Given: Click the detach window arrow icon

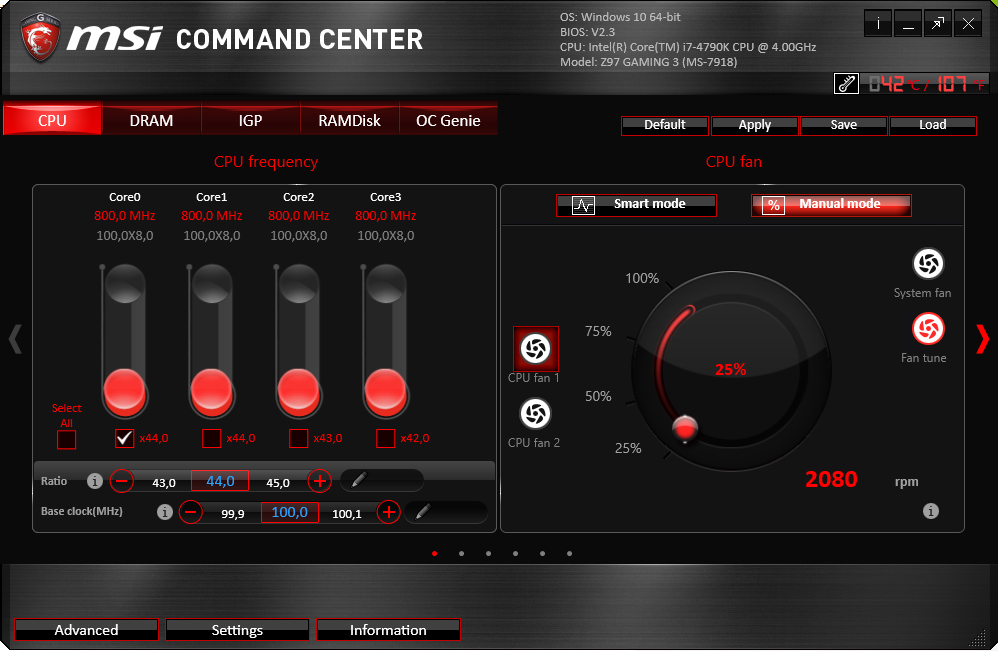Looking at the screenshot, I should tap(938, 24).
